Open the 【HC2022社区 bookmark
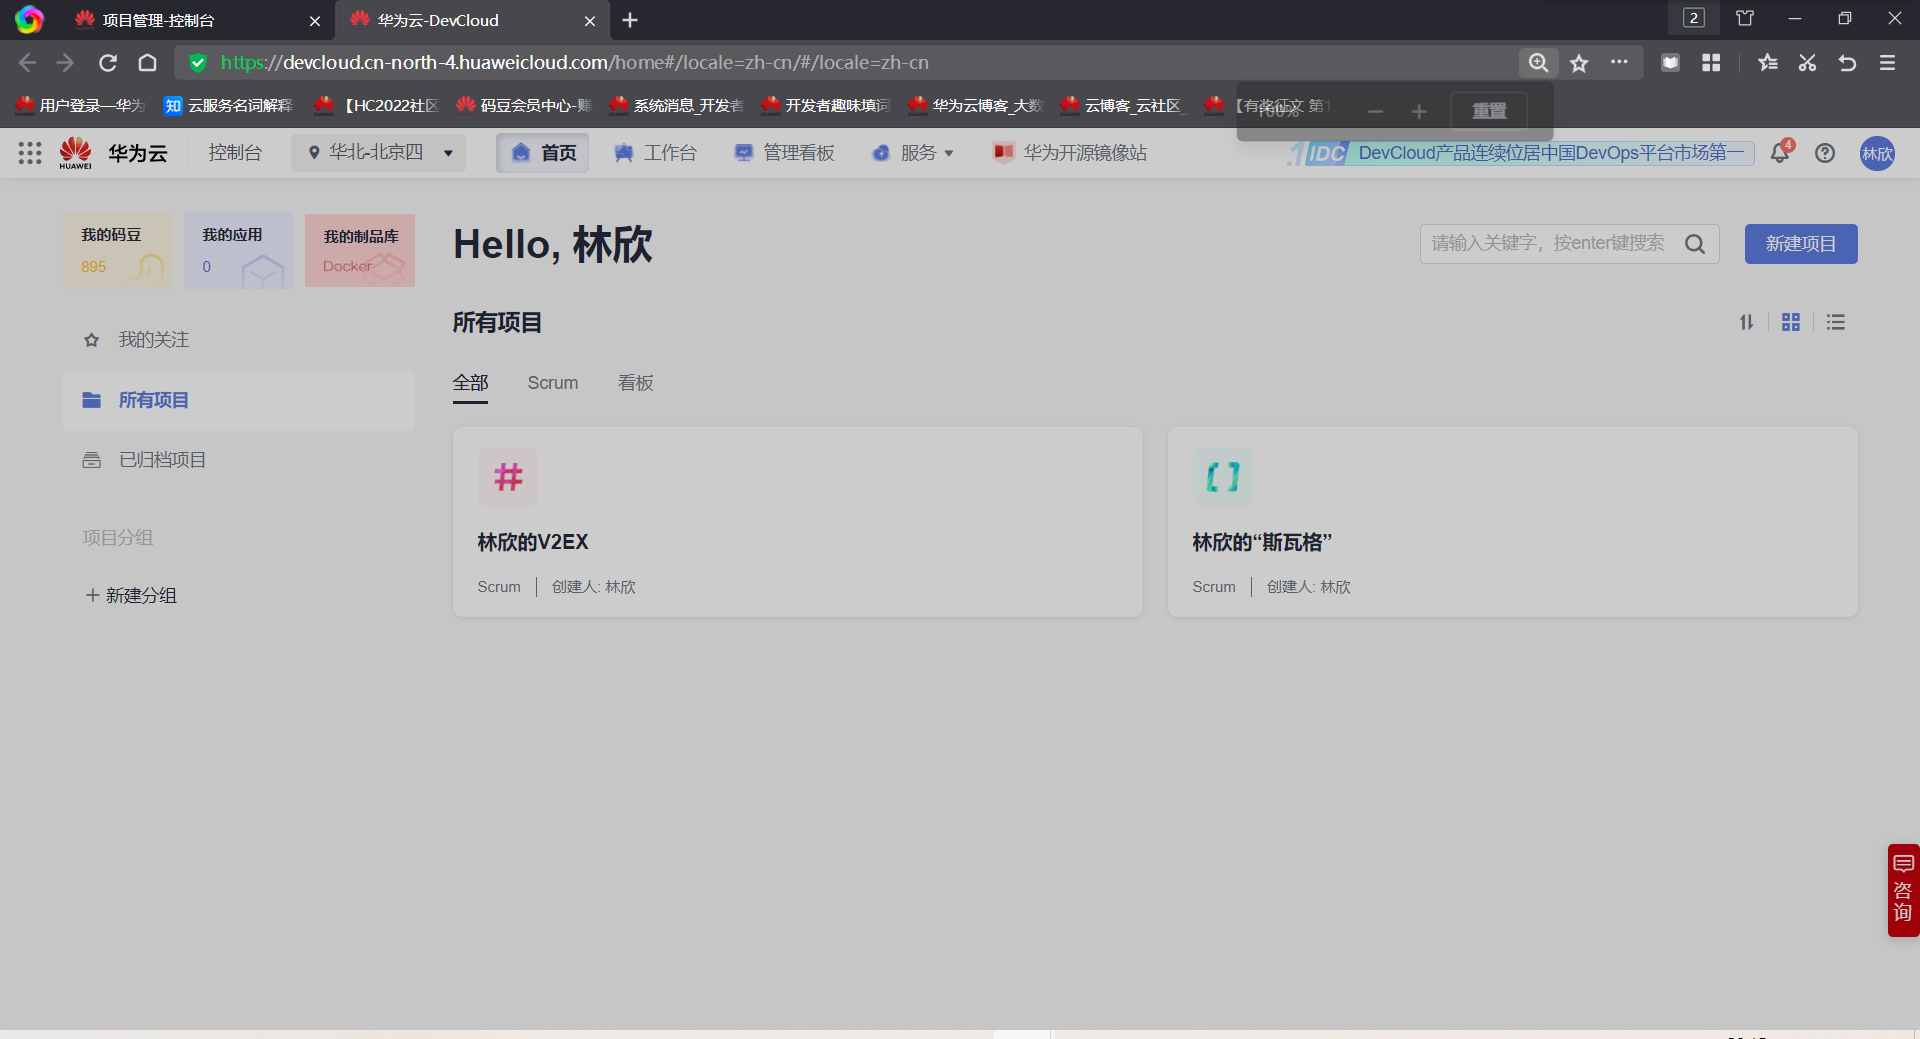This screenshot has height=1039, width=1920. click(x=375, y=106)
